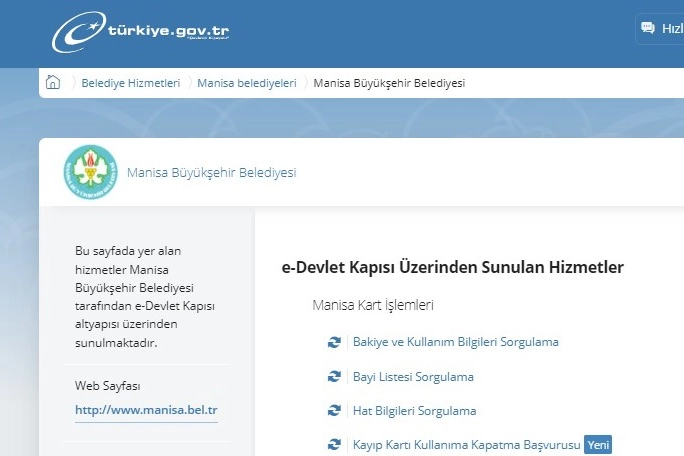Visit http://www.manisa.bel.tr web page link
Screen dimensions: 684x456
pyautogui.click(x=146, y=410)
